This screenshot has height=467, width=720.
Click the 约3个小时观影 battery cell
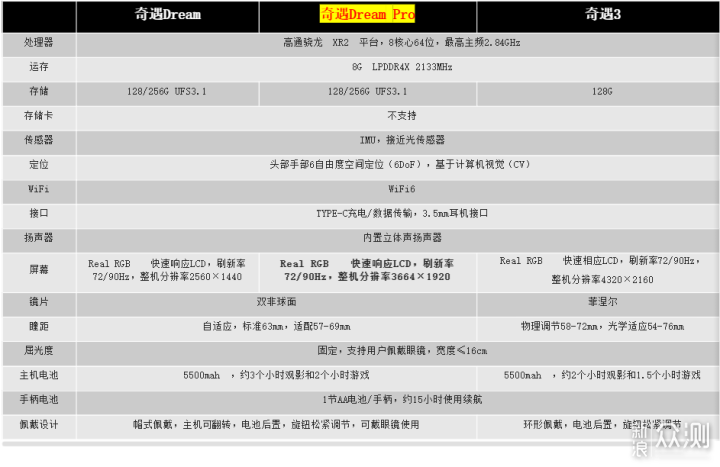pyautogui.click(x=276, y=376)
